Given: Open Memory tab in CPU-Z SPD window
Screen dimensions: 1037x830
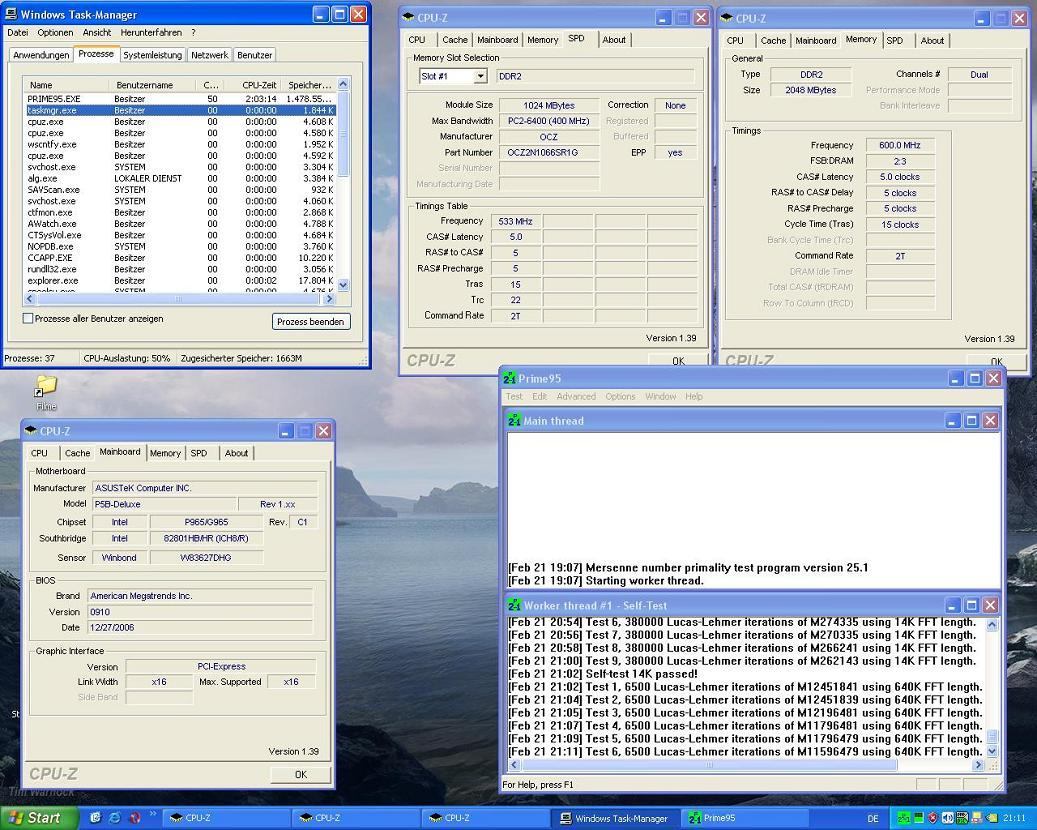Looking at the screenshot, I should (x=542, y=40).
